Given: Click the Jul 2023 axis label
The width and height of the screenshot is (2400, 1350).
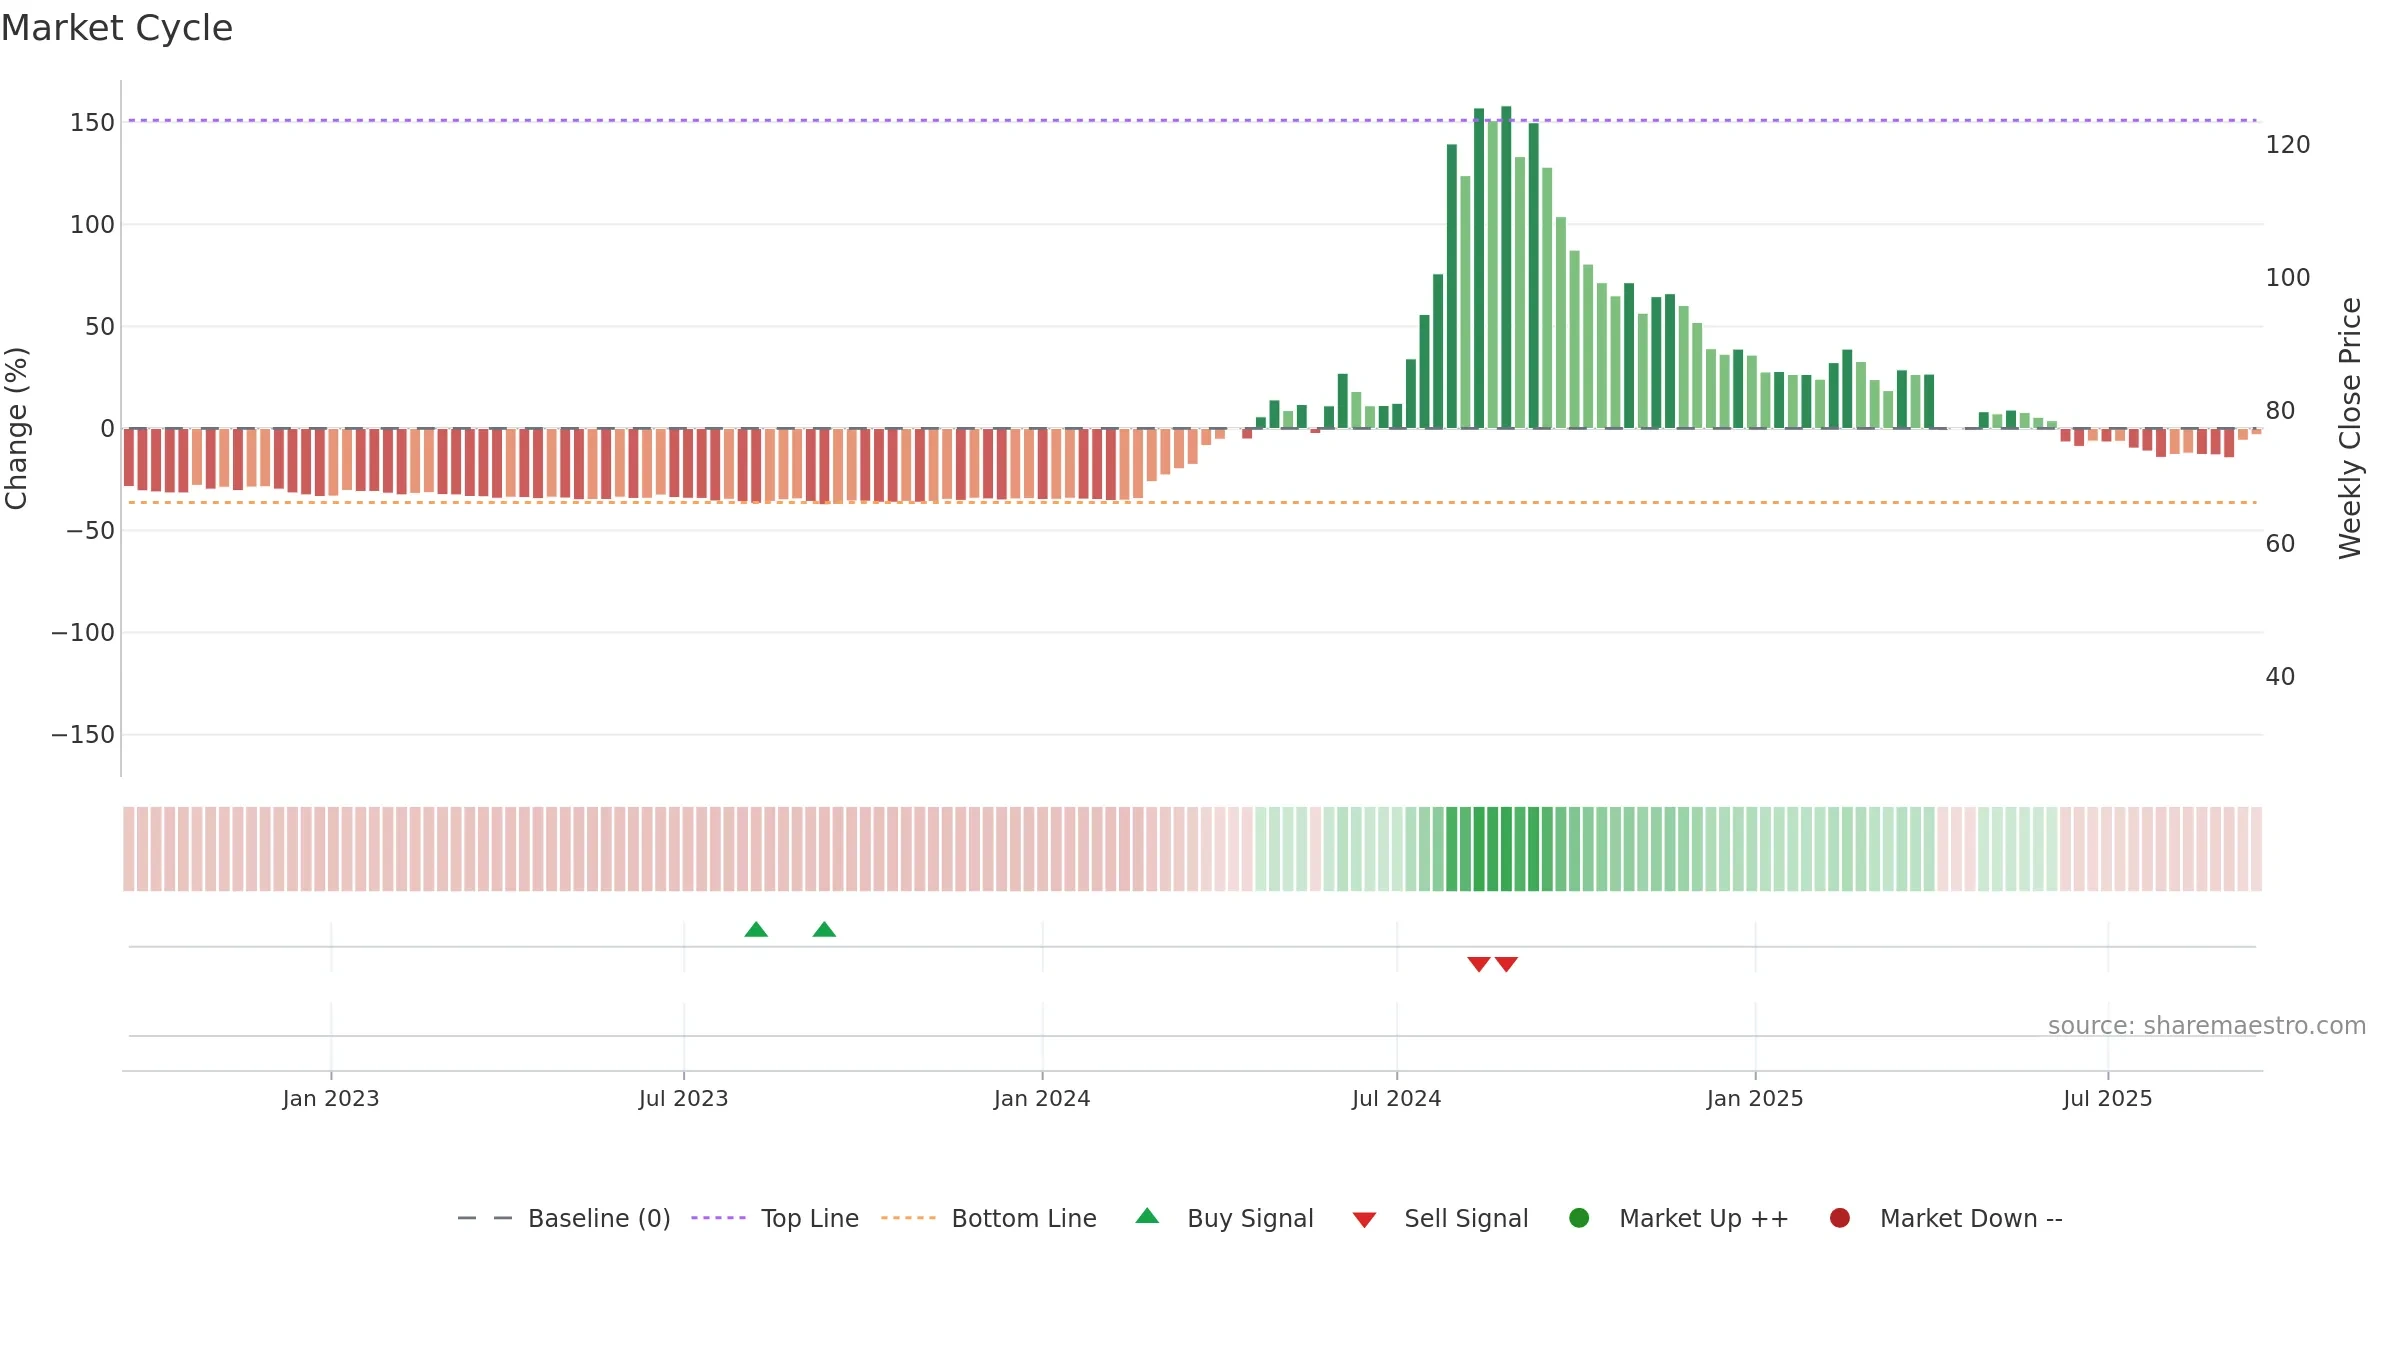Looking at the screenshot, I should point(684,1099).
